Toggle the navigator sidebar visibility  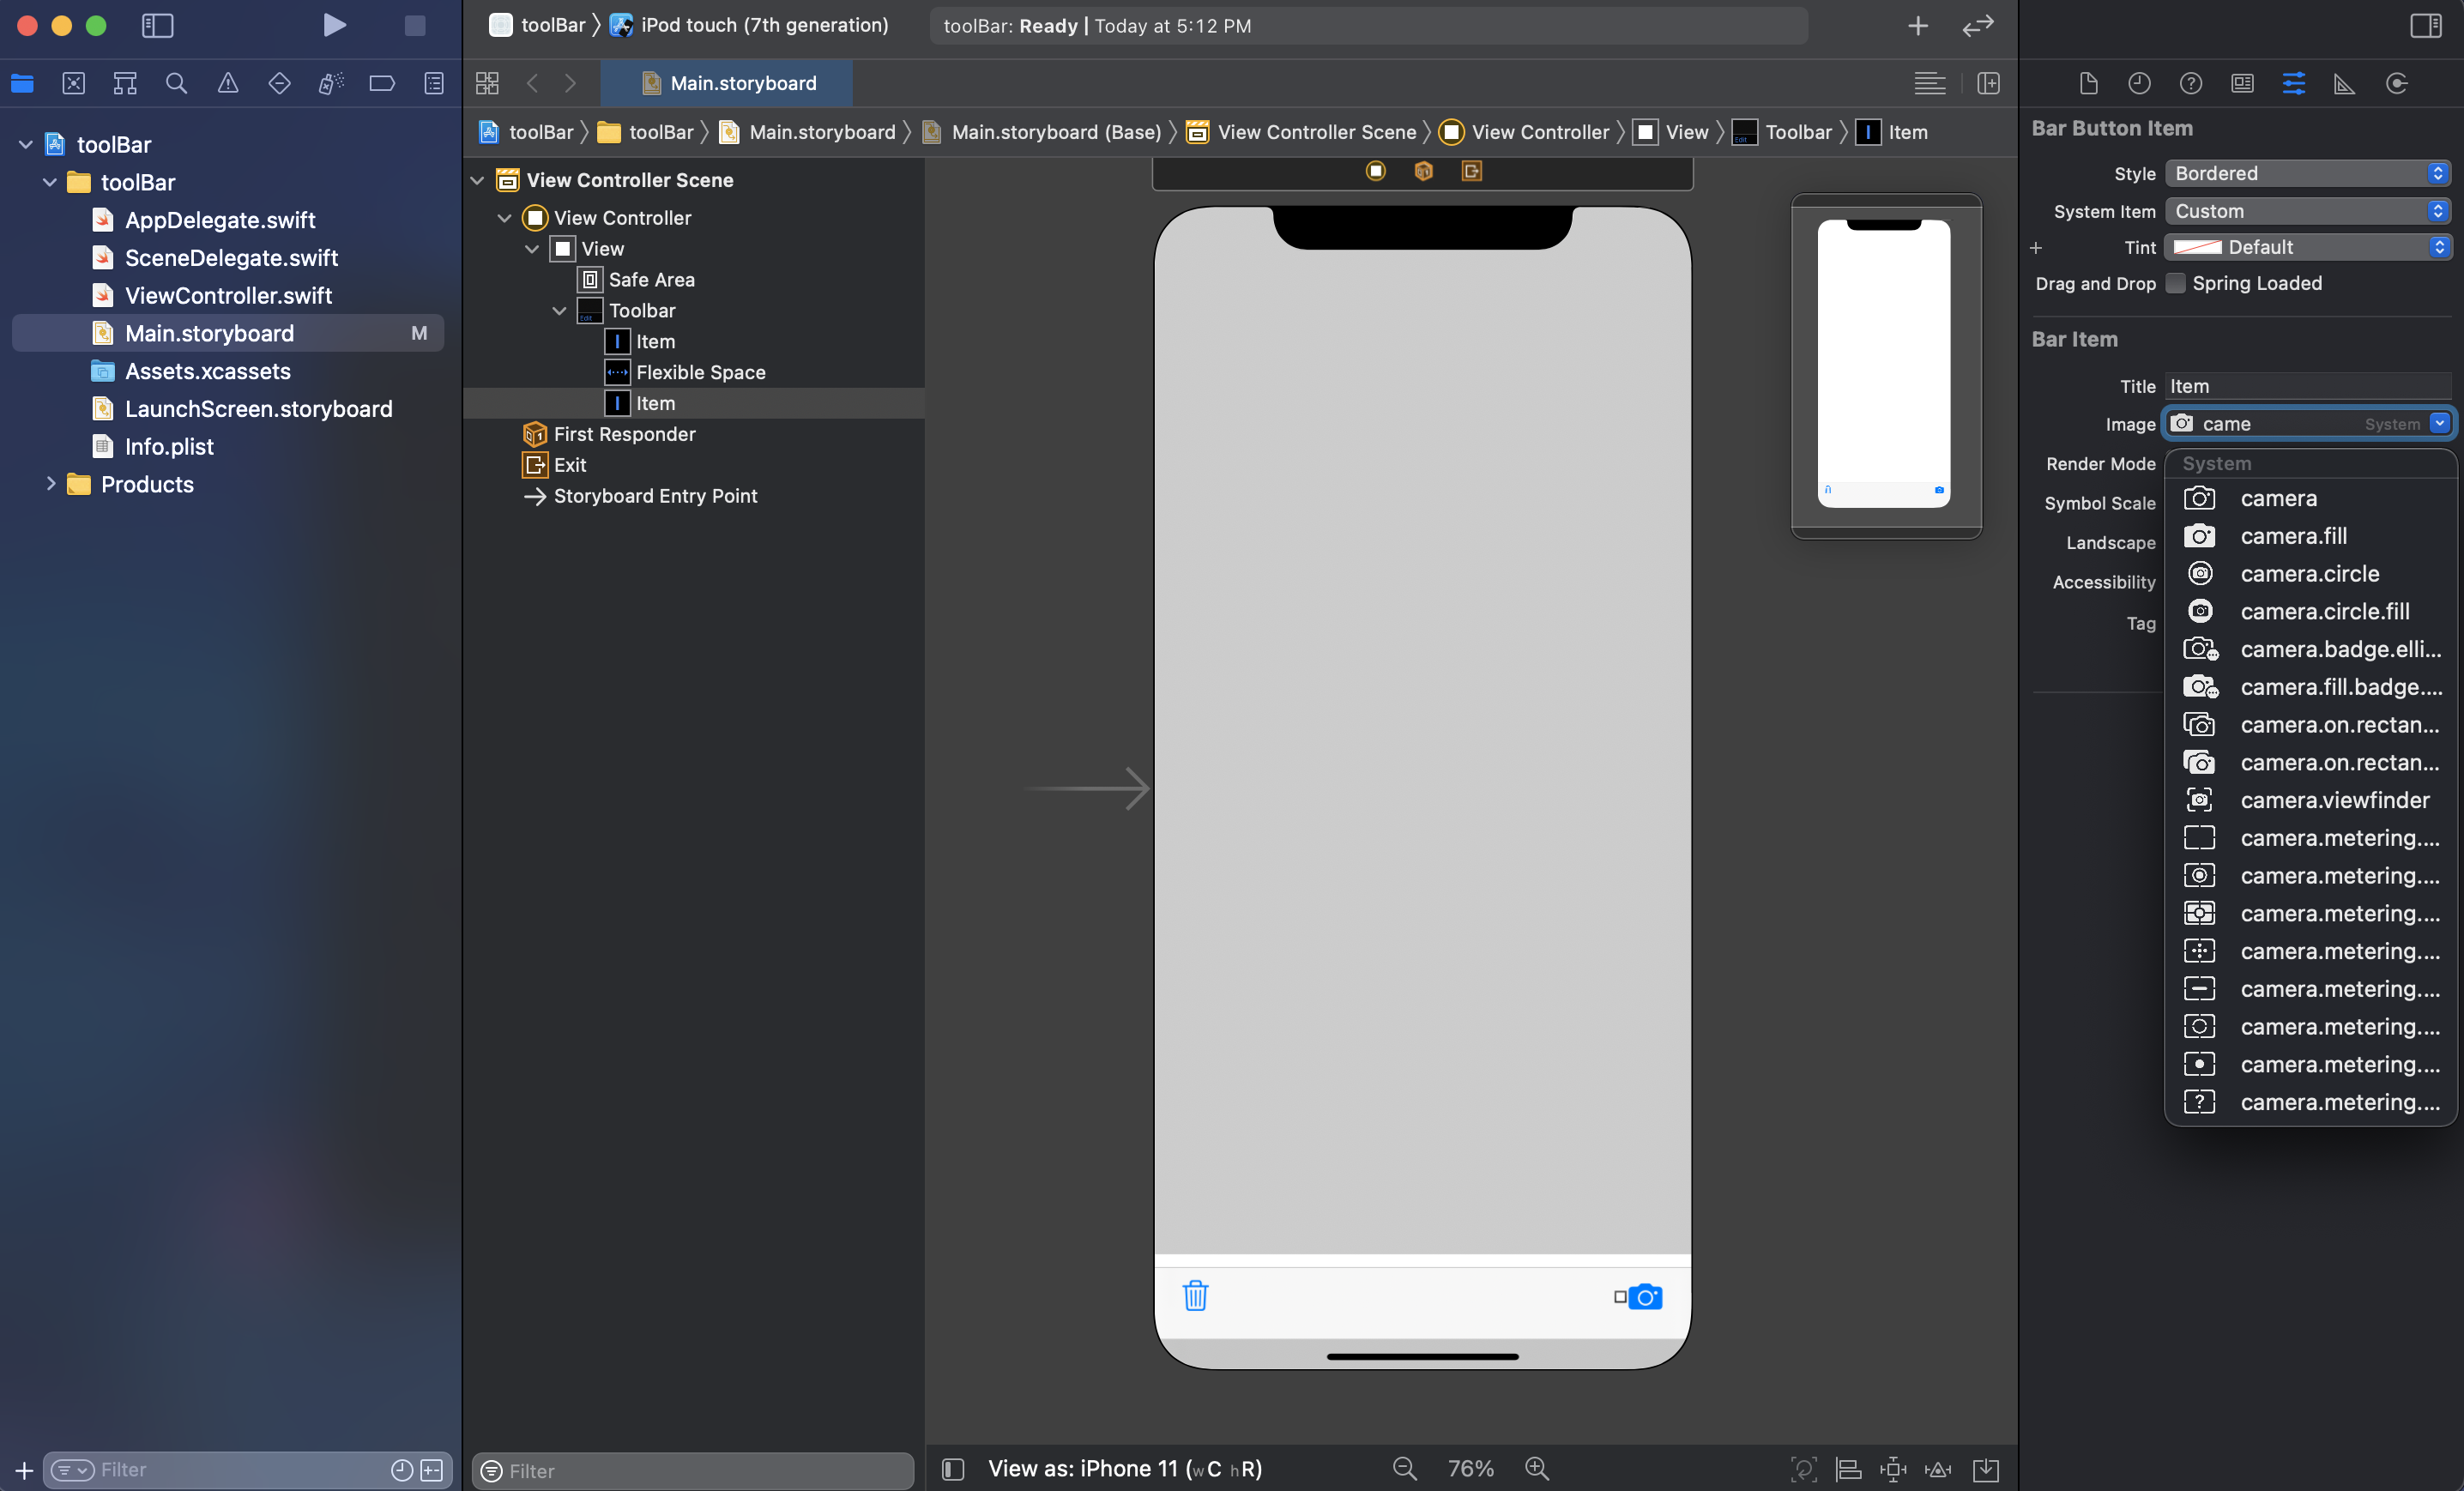pos(158,26)
